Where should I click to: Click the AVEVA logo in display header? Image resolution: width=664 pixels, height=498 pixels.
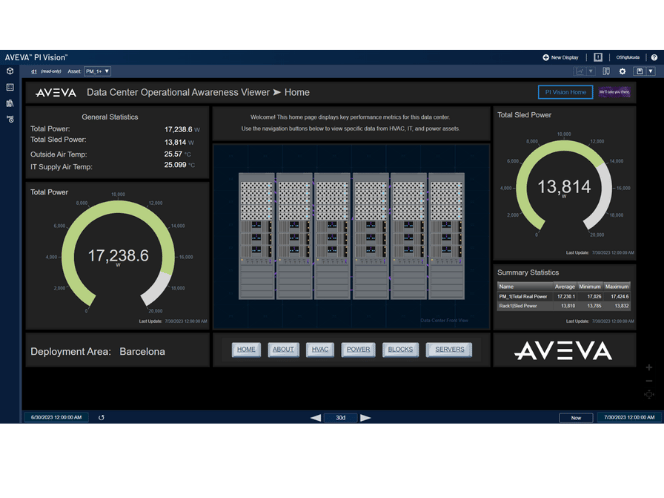click(55, 93)
